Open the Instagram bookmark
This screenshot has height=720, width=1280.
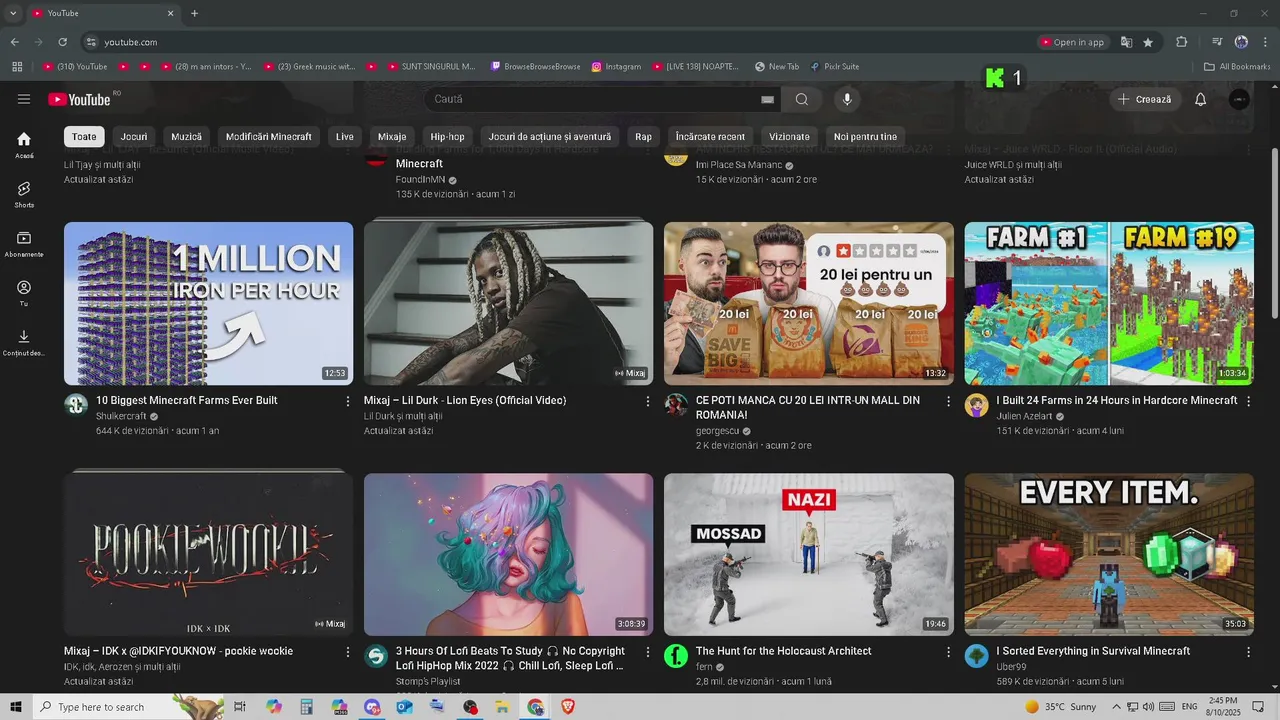click(x=616, y=67)
